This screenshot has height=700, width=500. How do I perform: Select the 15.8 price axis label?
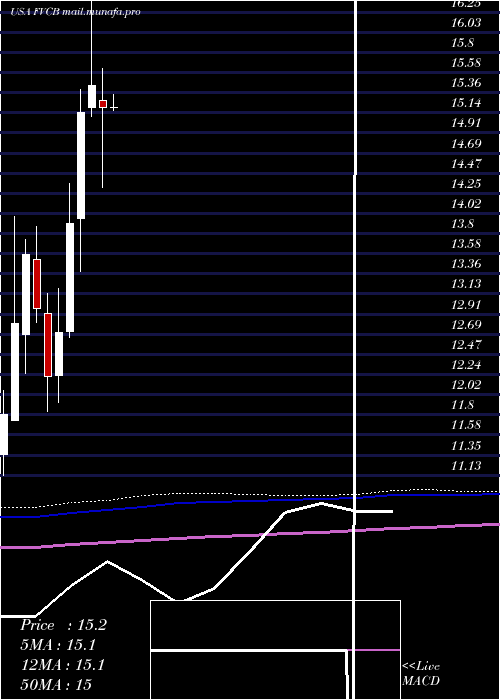pos(462,43)
